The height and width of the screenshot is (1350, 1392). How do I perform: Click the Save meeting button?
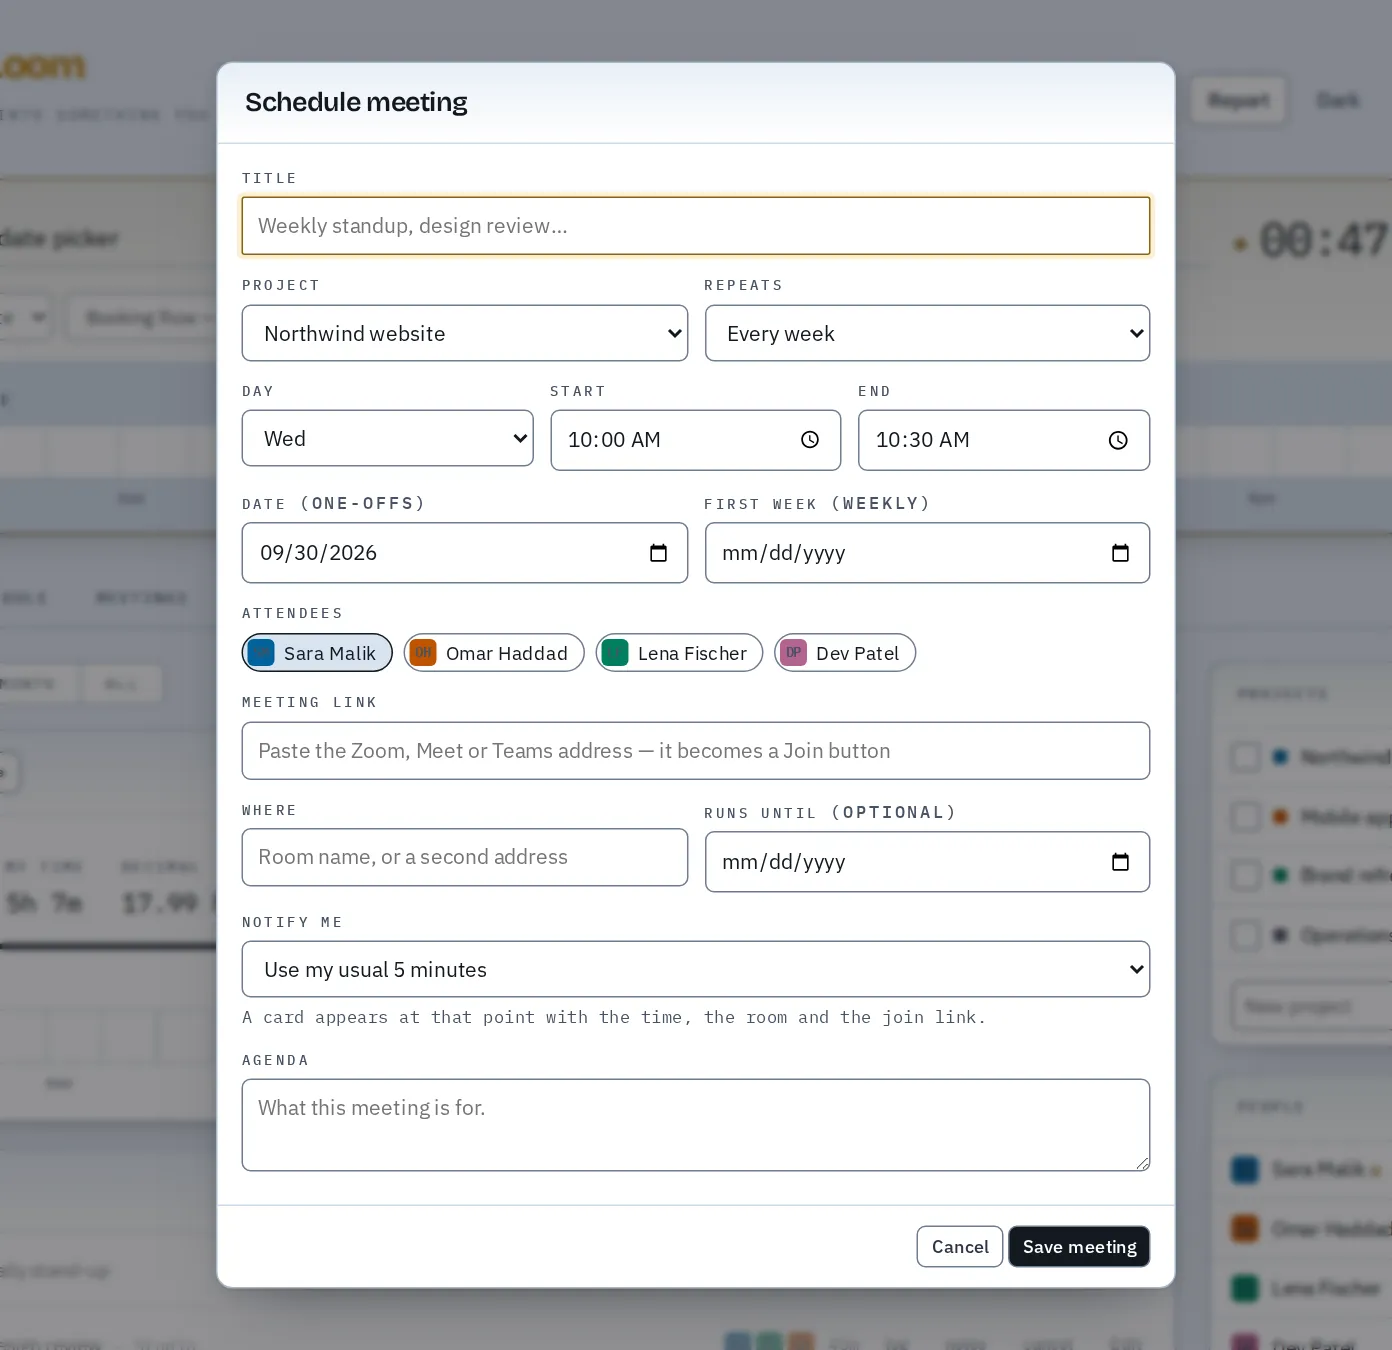1079,1247
